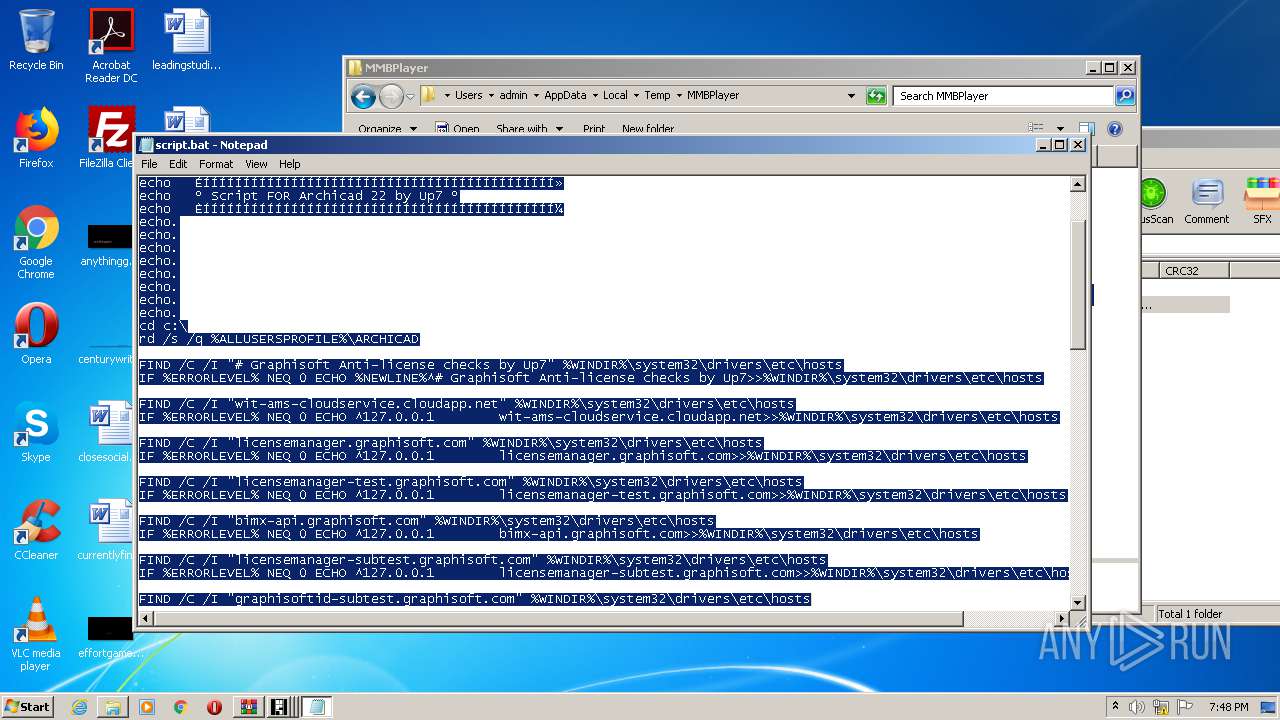Click the CRC32 column header in WinRAR
The width and height of the screenshot is (1280, 720).
tap(1193, 271)
